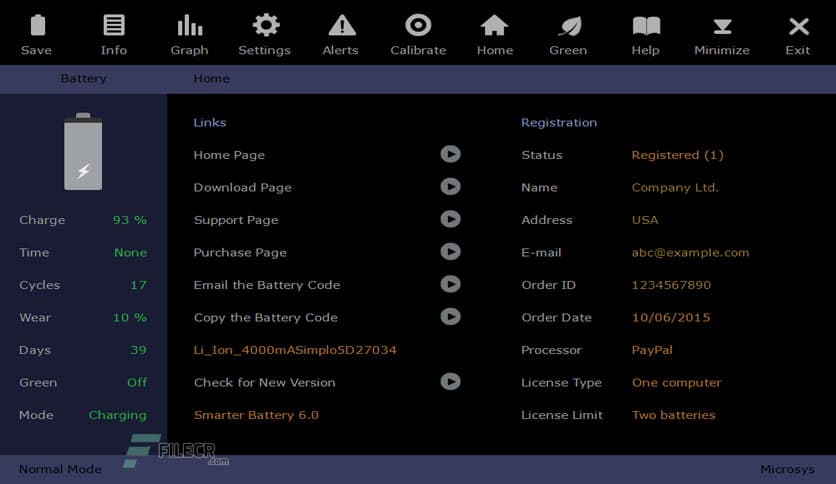Click arrow for Copy the Battery Code
The image size is (836, 484).
pos(451,317)
